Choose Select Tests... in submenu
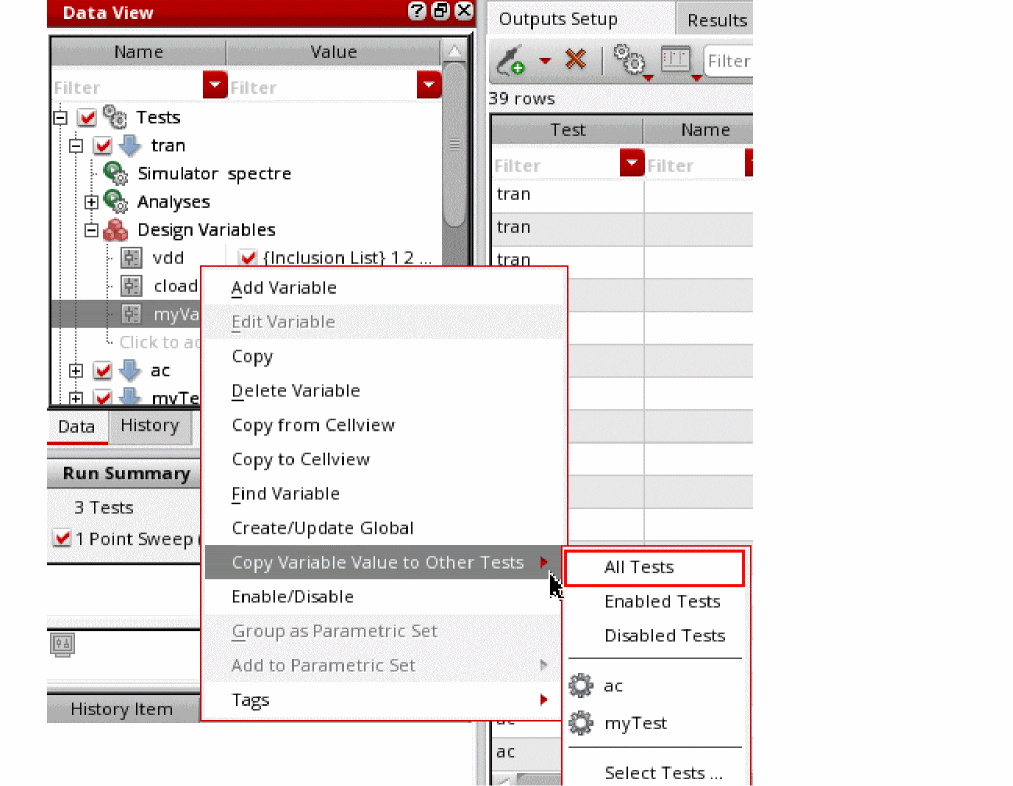This screenshot has width=1013, height=786. tap(654, 772)
